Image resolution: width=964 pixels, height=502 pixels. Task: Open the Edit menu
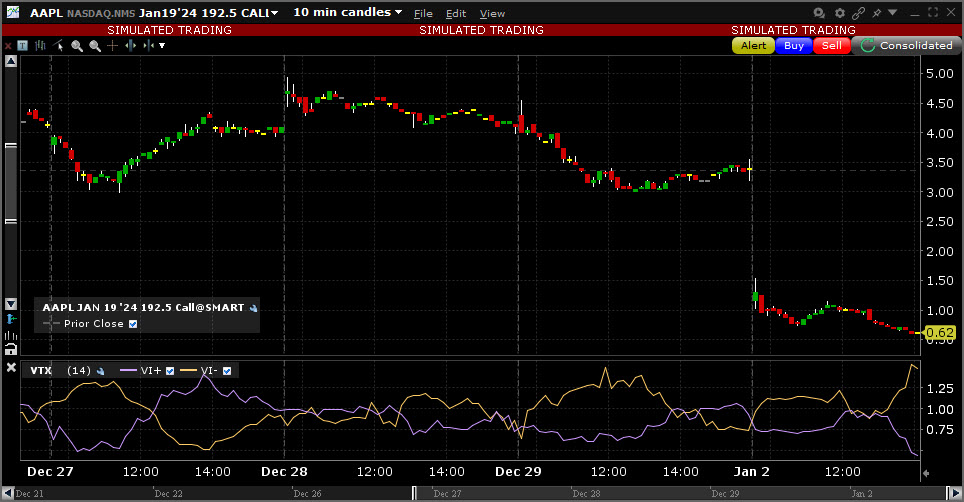pos(456,14)
